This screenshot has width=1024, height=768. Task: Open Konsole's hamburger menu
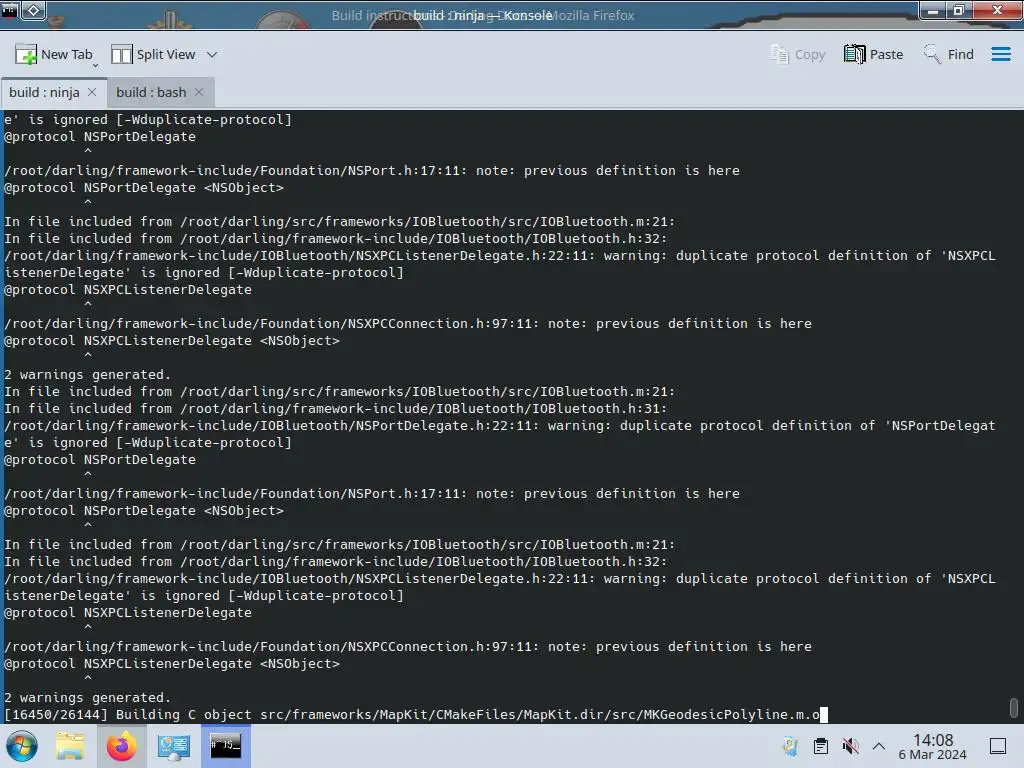click(x=1000, y=54)
